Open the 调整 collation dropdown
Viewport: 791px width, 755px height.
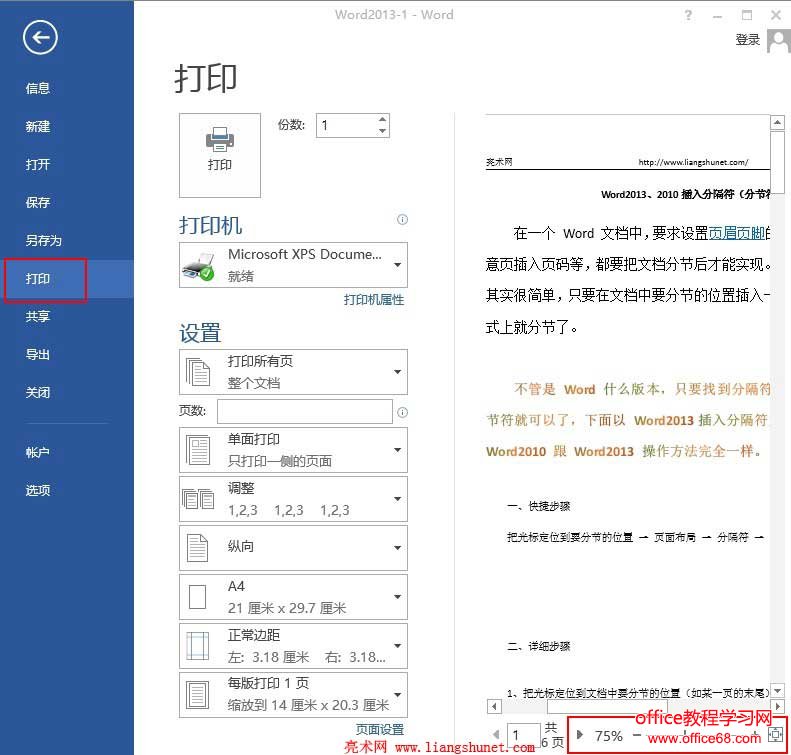[x=294, y=499]
